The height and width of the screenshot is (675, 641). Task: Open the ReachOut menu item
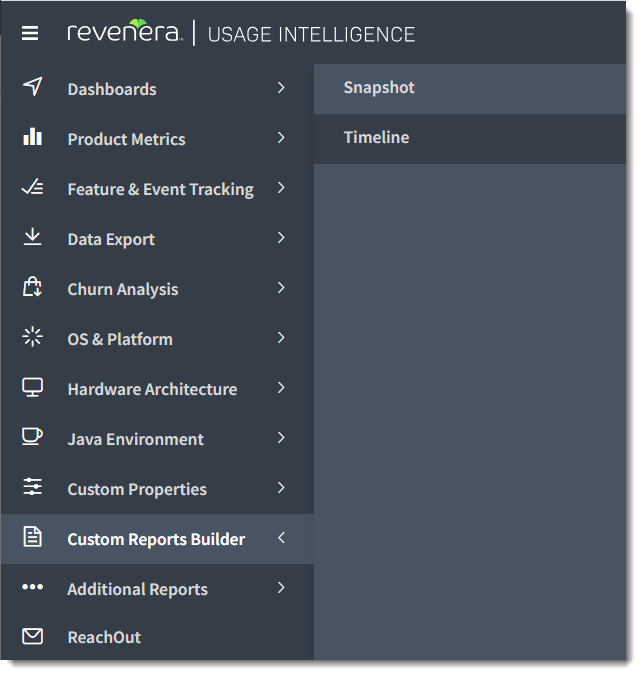click(x=157, y=637)
